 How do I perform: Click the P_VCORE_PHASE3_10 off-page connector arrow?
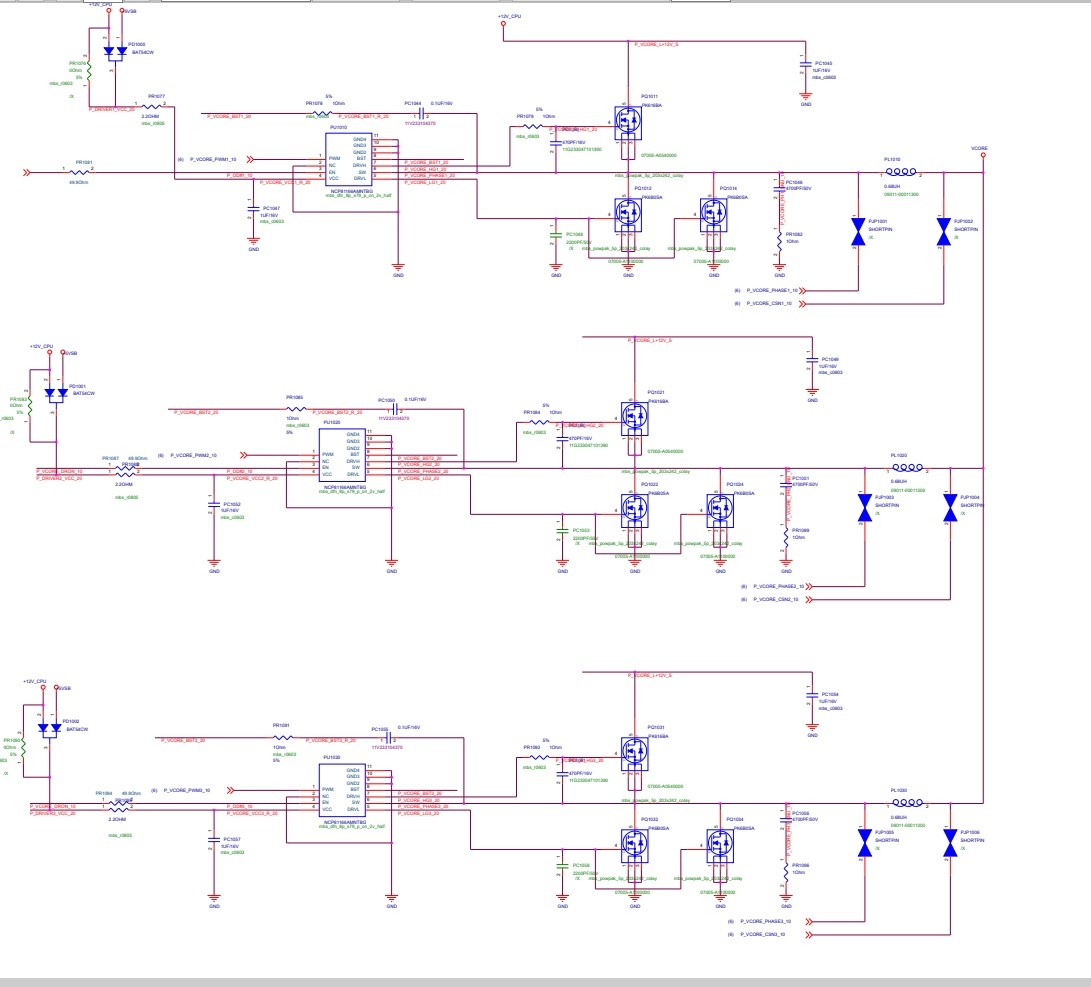click(x=809, y=922)
